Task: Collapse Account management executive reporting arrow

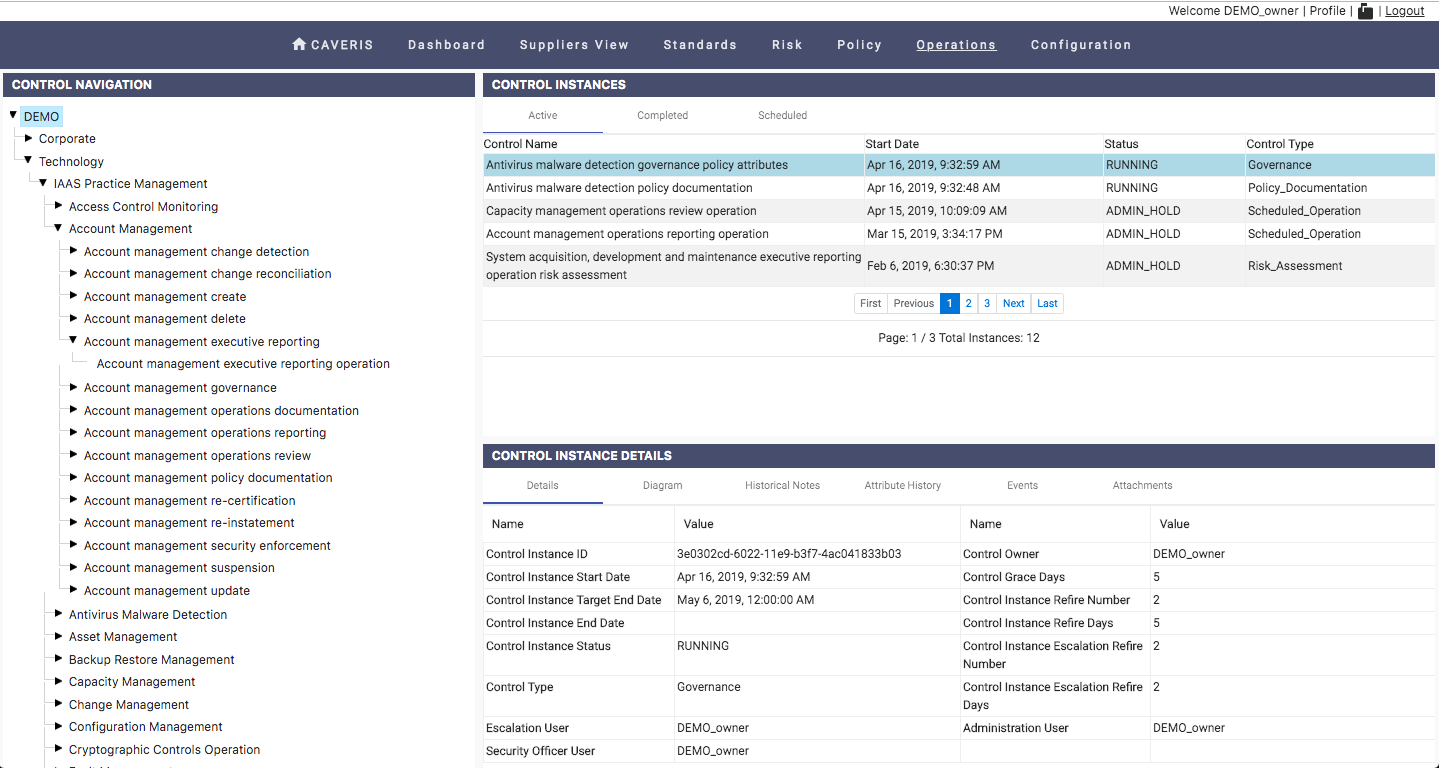Action: click(73, 341)
